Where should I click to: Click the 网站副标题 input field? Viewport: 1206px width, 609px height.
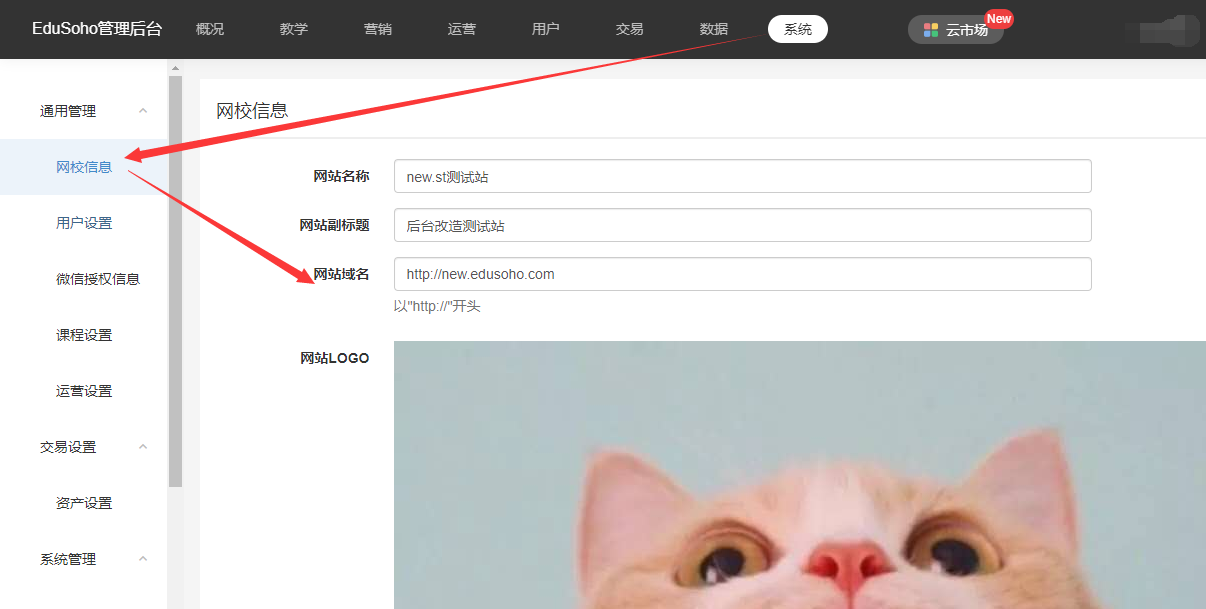pyautogui.click(x=742, y=225)
